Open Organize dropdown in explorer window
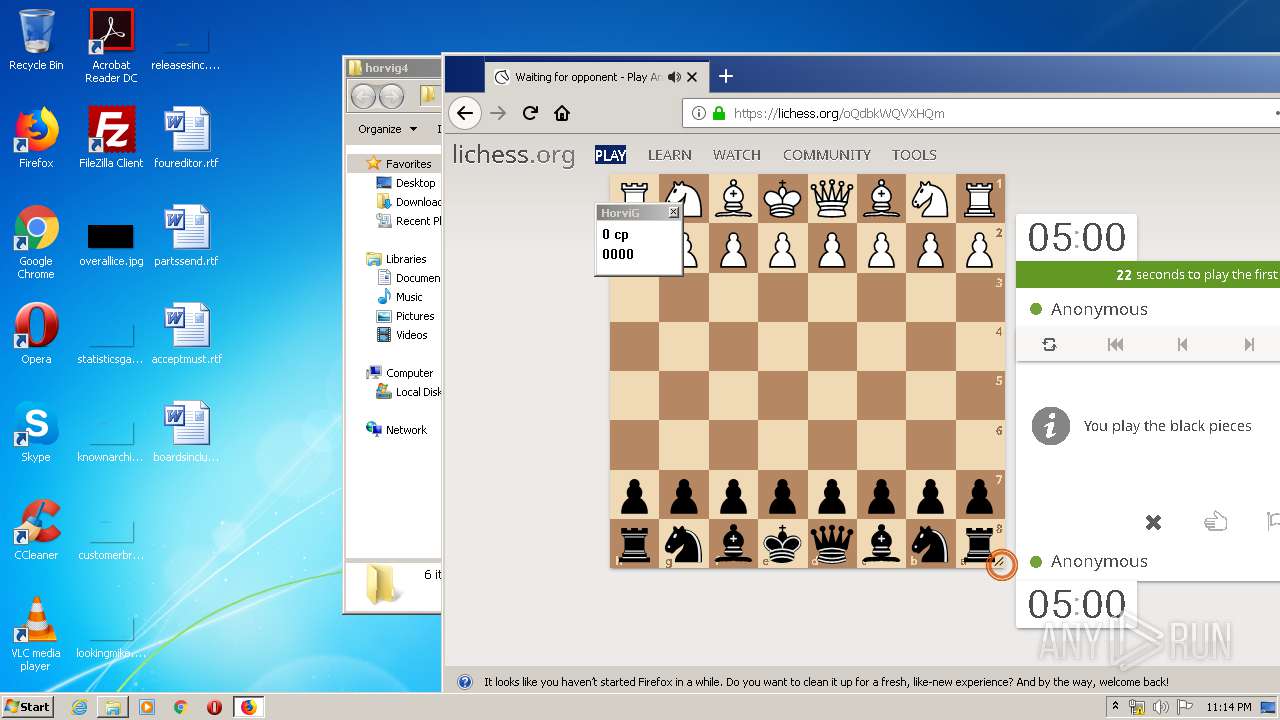1280x720 pixels. (387, 129)
